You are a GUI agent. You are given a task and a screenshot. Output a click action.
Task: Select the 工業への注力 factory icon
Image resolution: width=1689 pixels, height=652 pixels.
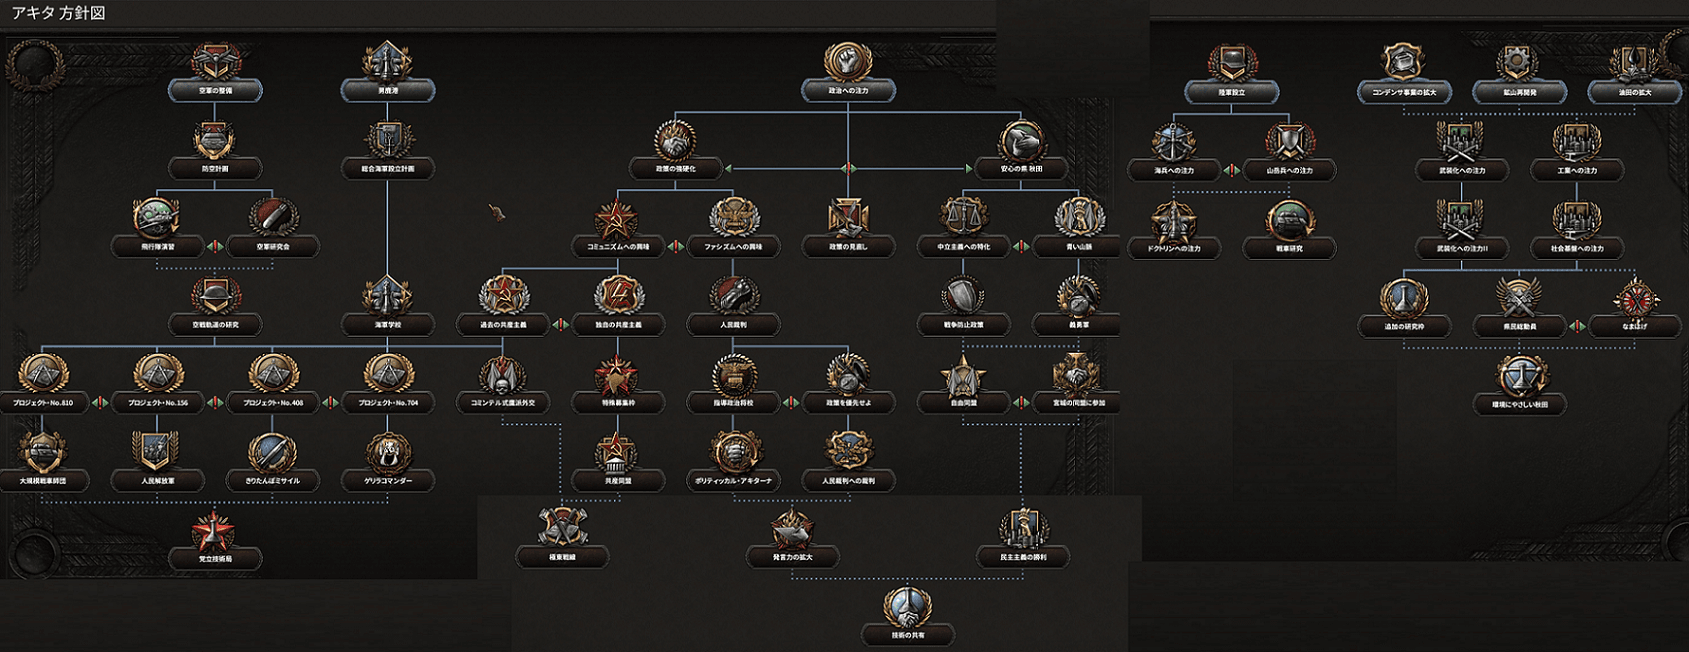coord(1576,143)
